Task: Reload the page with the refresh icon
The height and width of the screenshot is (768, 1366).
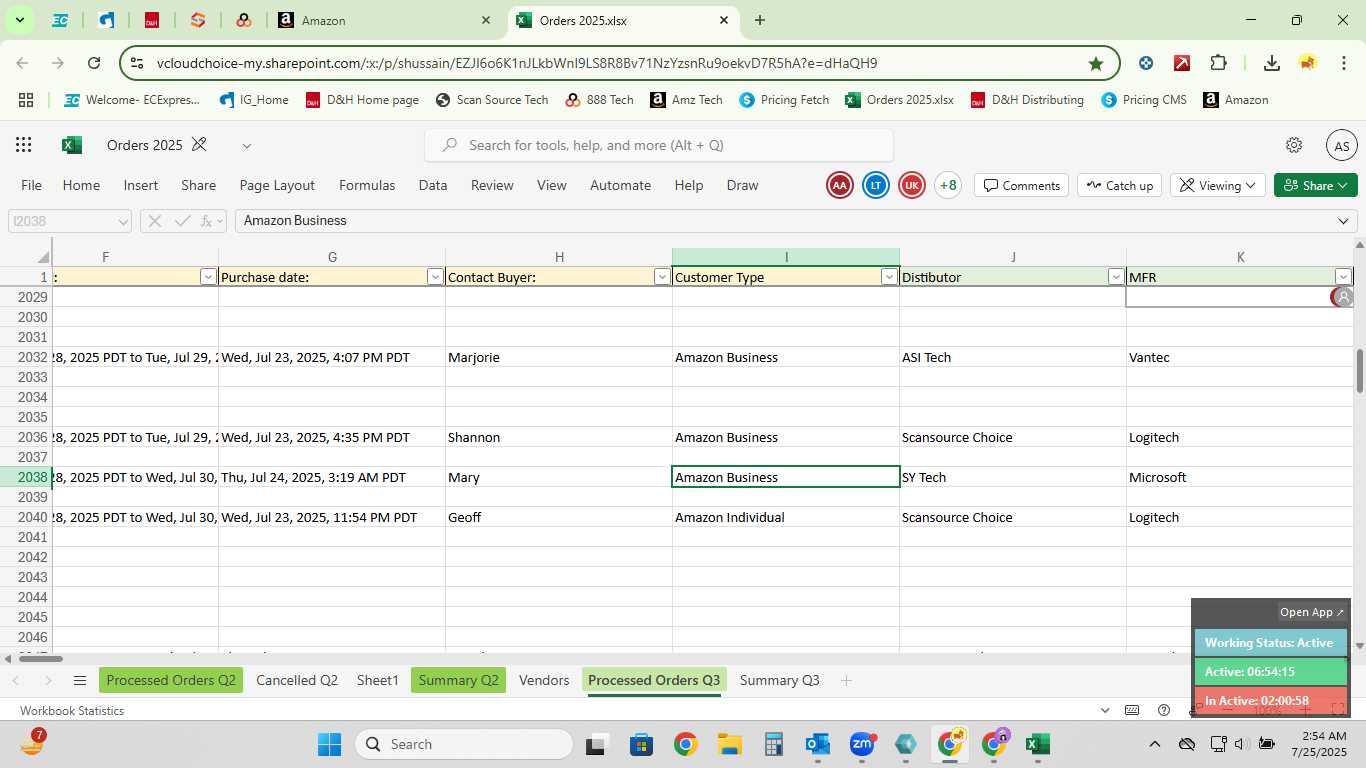Action: click(x=94, y=63)
